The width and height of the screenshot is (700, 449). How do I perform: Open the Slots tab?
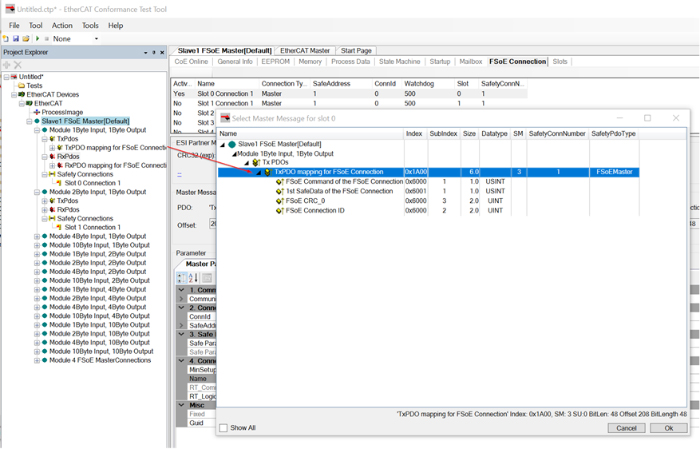click(560, 62)
